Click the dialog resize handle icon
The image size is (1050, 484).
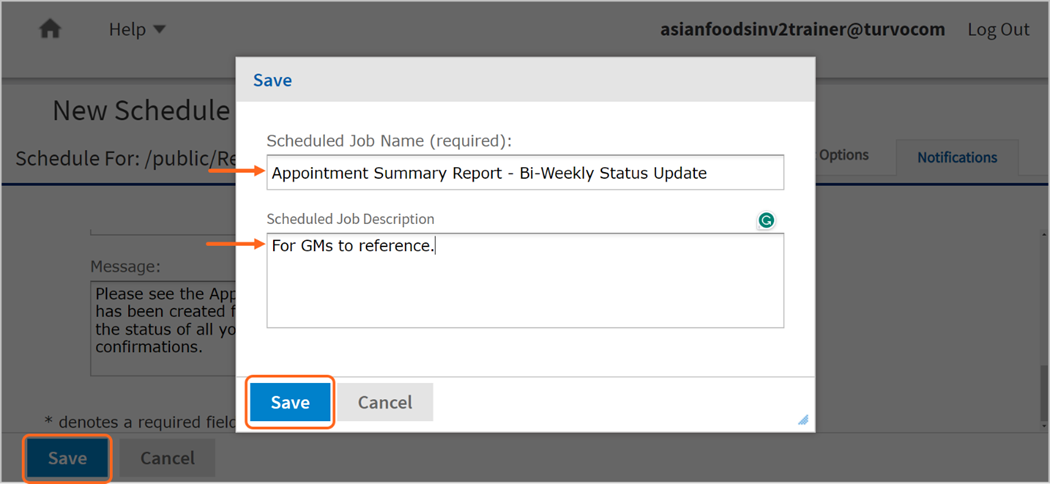(803, 420)
